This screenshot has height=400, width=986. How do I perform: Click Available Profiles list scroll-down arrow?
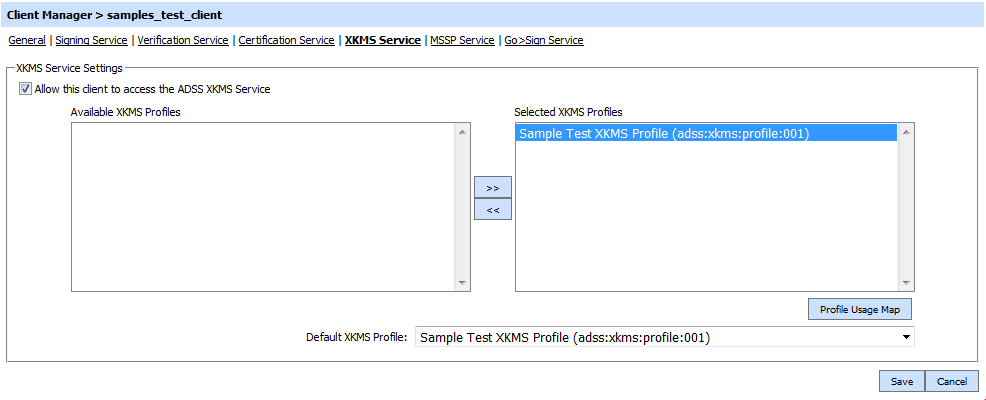pyautogui.click(x=462, y=283)
